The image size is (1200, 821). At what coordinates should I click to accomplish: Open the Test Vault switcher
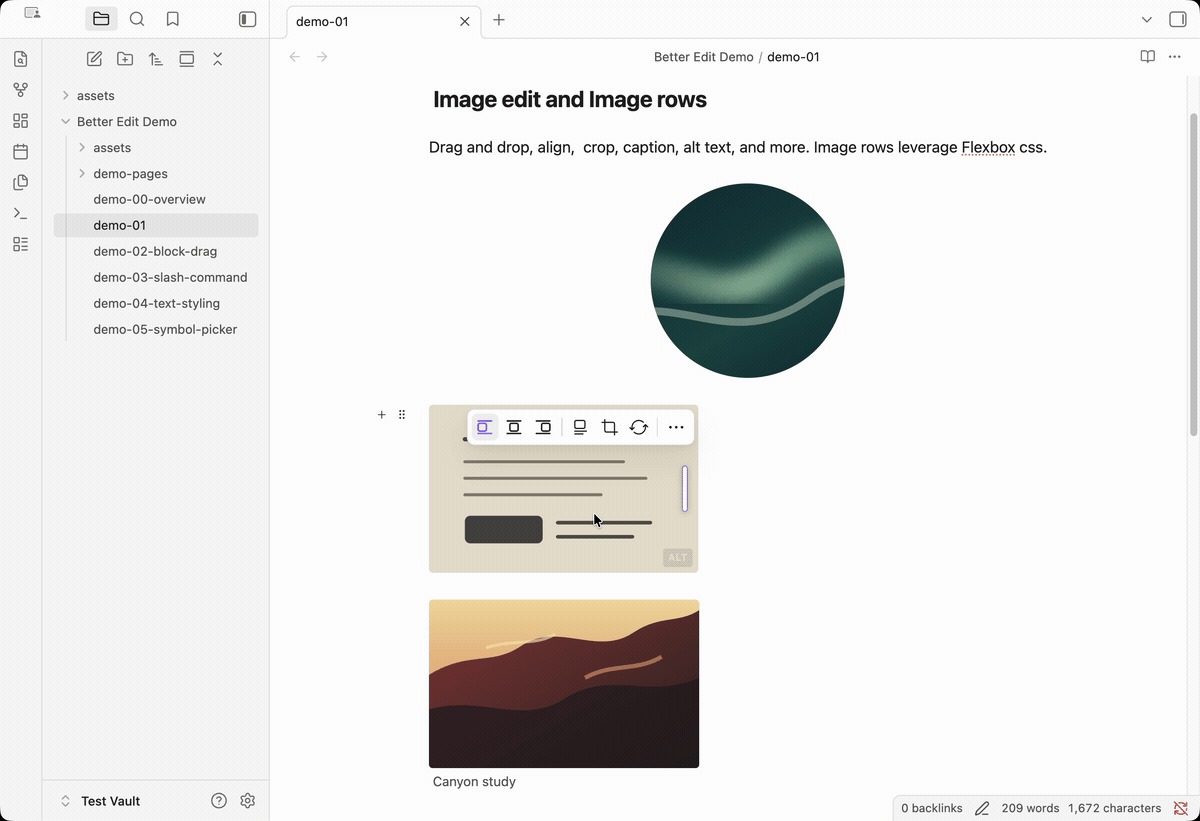pyautogui.click(x=101, y=801)
